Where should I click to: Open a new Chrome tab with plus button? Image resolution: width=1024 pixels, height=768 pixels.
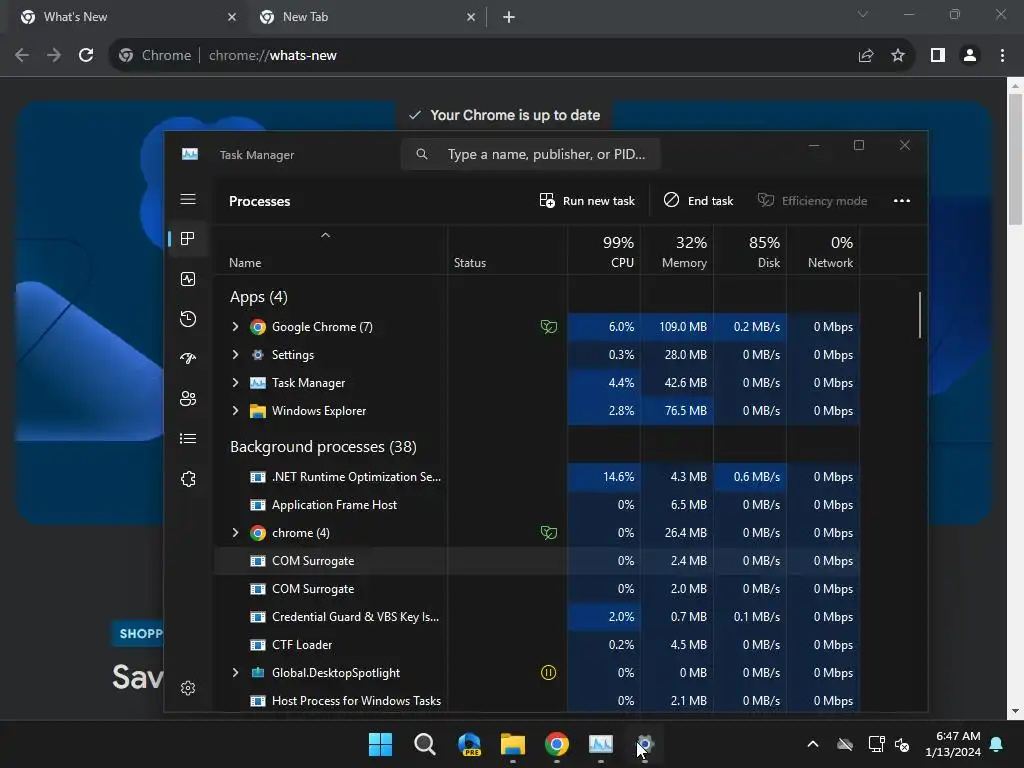[509, 17]
